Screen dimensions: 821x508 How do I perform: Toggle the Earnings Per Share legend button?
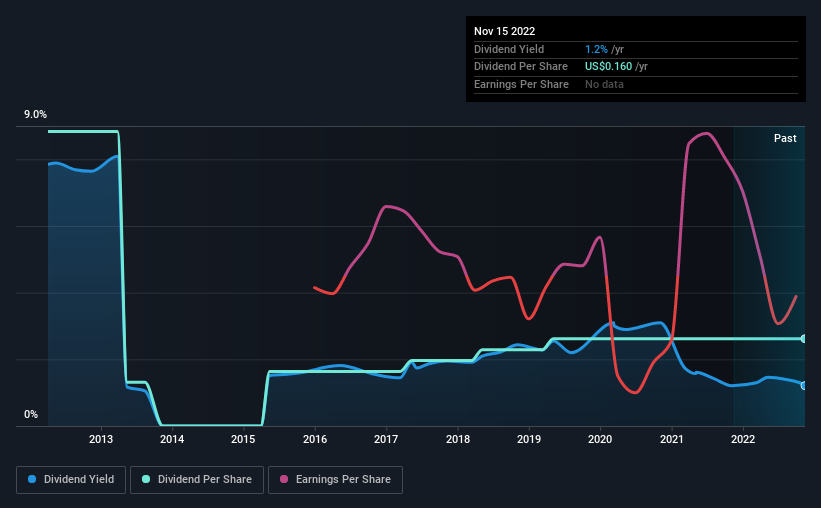(x=335, y=480)
